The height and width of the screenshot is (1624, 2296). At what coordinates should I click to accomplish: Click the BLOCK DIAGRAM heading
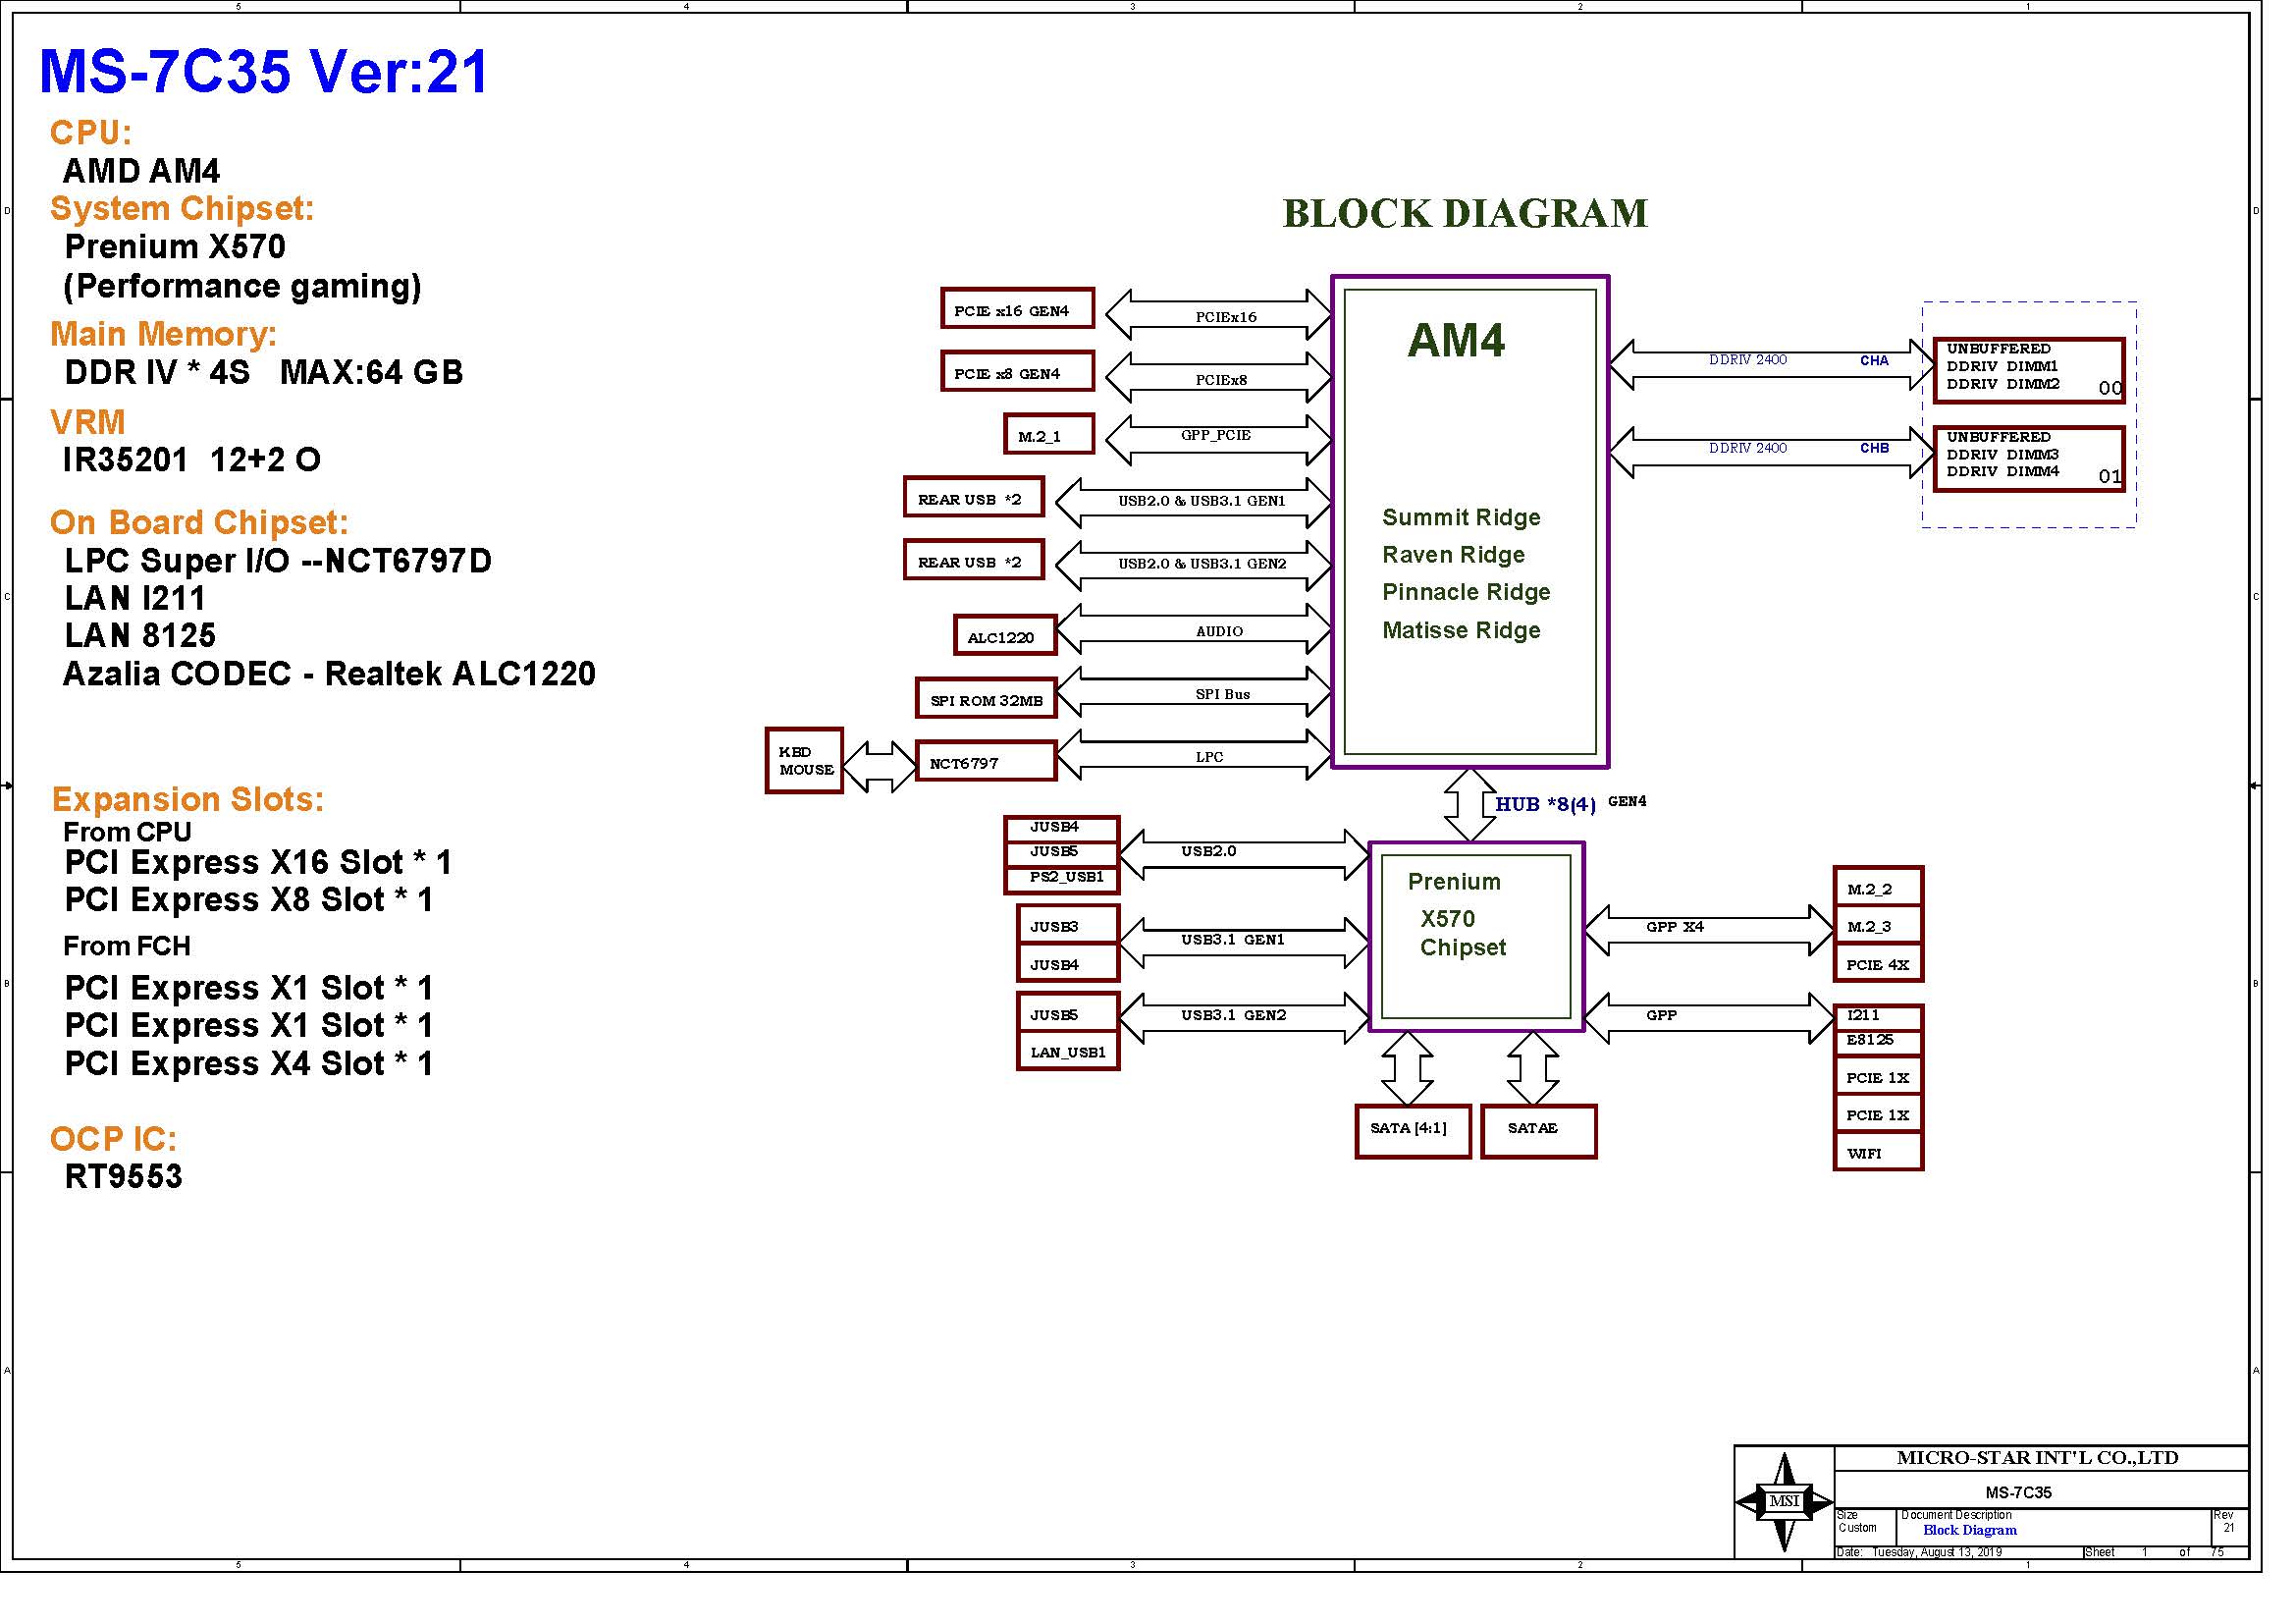1464,213
